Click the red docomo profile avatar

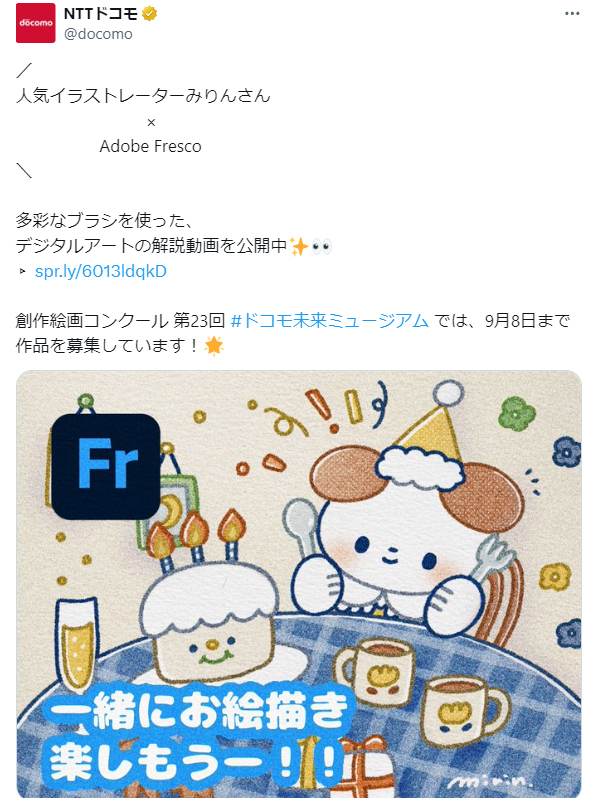35,23
